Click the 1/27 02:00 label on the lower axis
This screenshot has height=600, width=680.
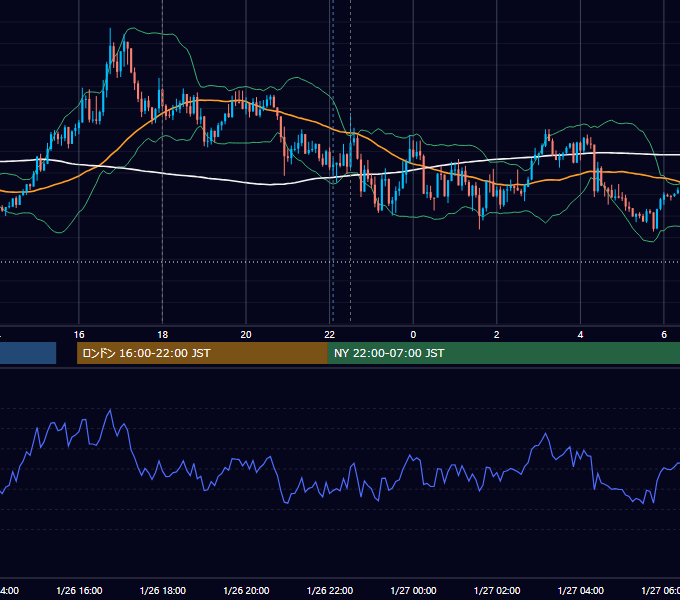coord(497,590)
